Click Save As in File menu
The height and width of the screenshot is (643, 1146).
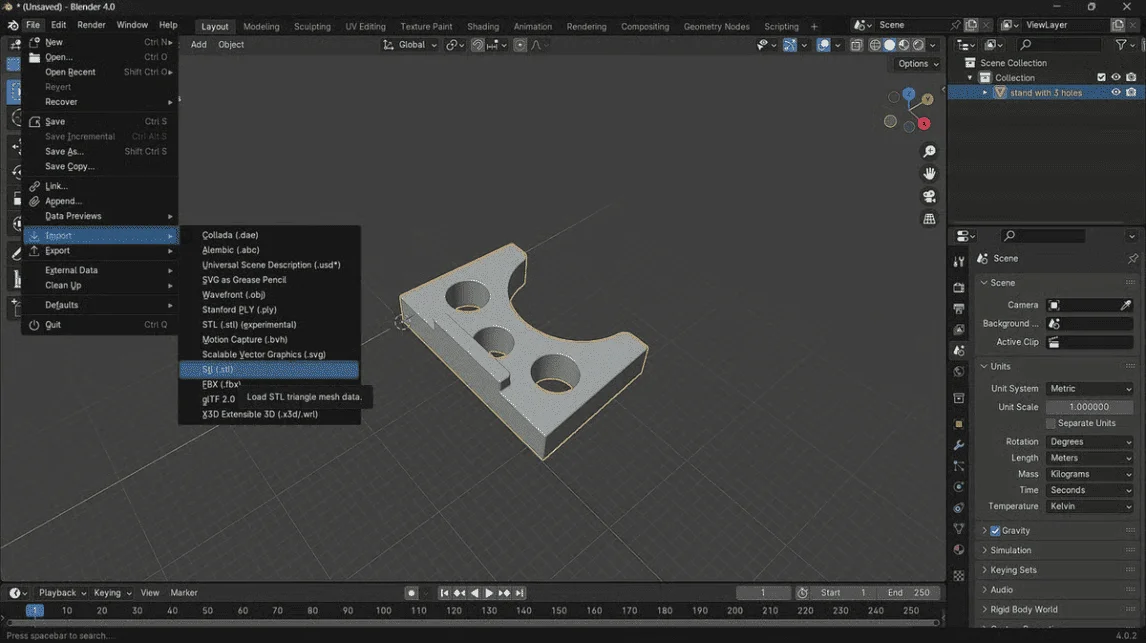pyautogui.click(x=64, y=152)
